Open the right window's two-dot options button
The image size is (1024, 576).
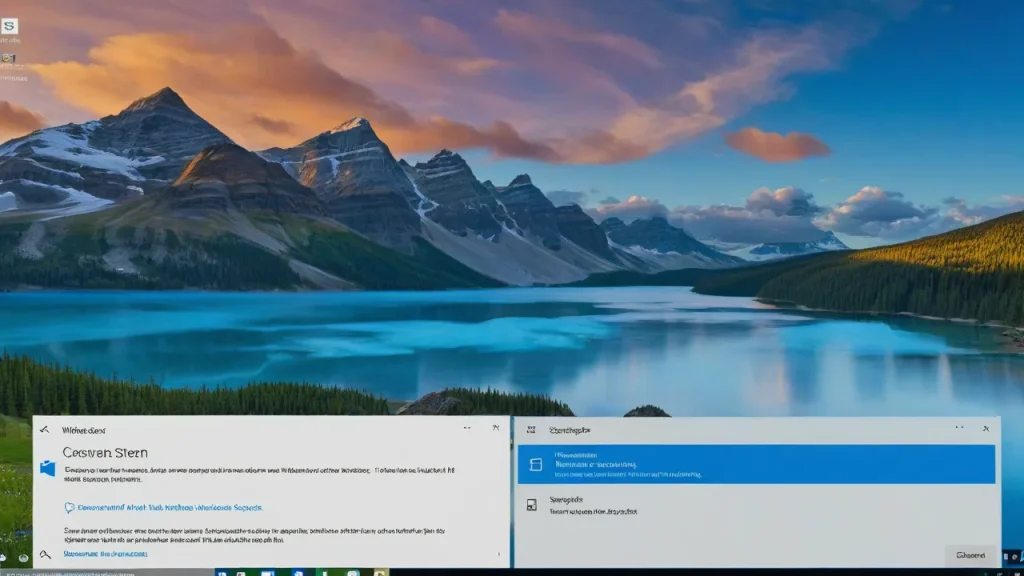pyautogui.click(x=959, y=428)
